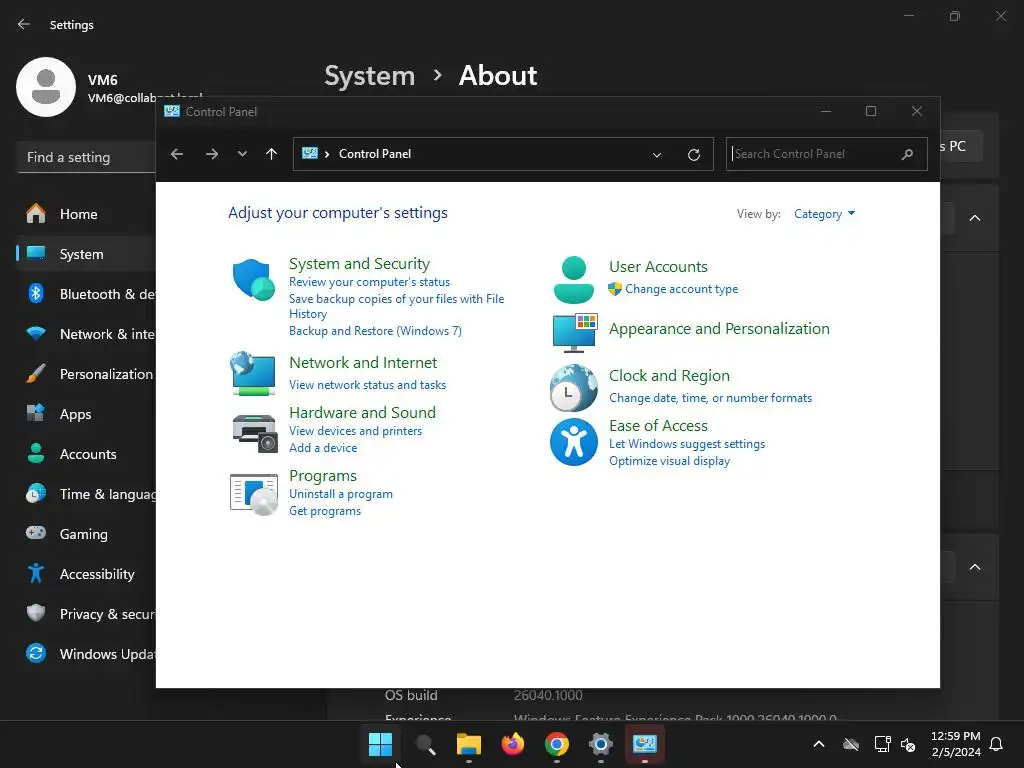Open Backup and Restore (Windows 7)
This screenshot has height=768, width=1024.
pos(376,331)
